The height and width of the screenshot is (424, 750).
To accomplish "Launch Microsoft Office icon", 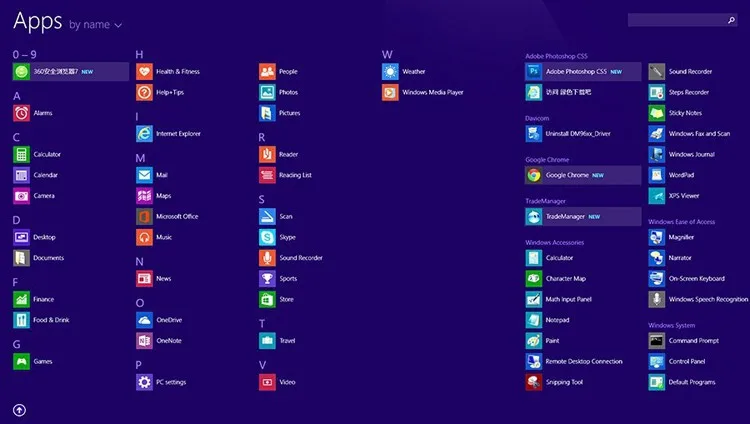I will click(x=144, y=216).
